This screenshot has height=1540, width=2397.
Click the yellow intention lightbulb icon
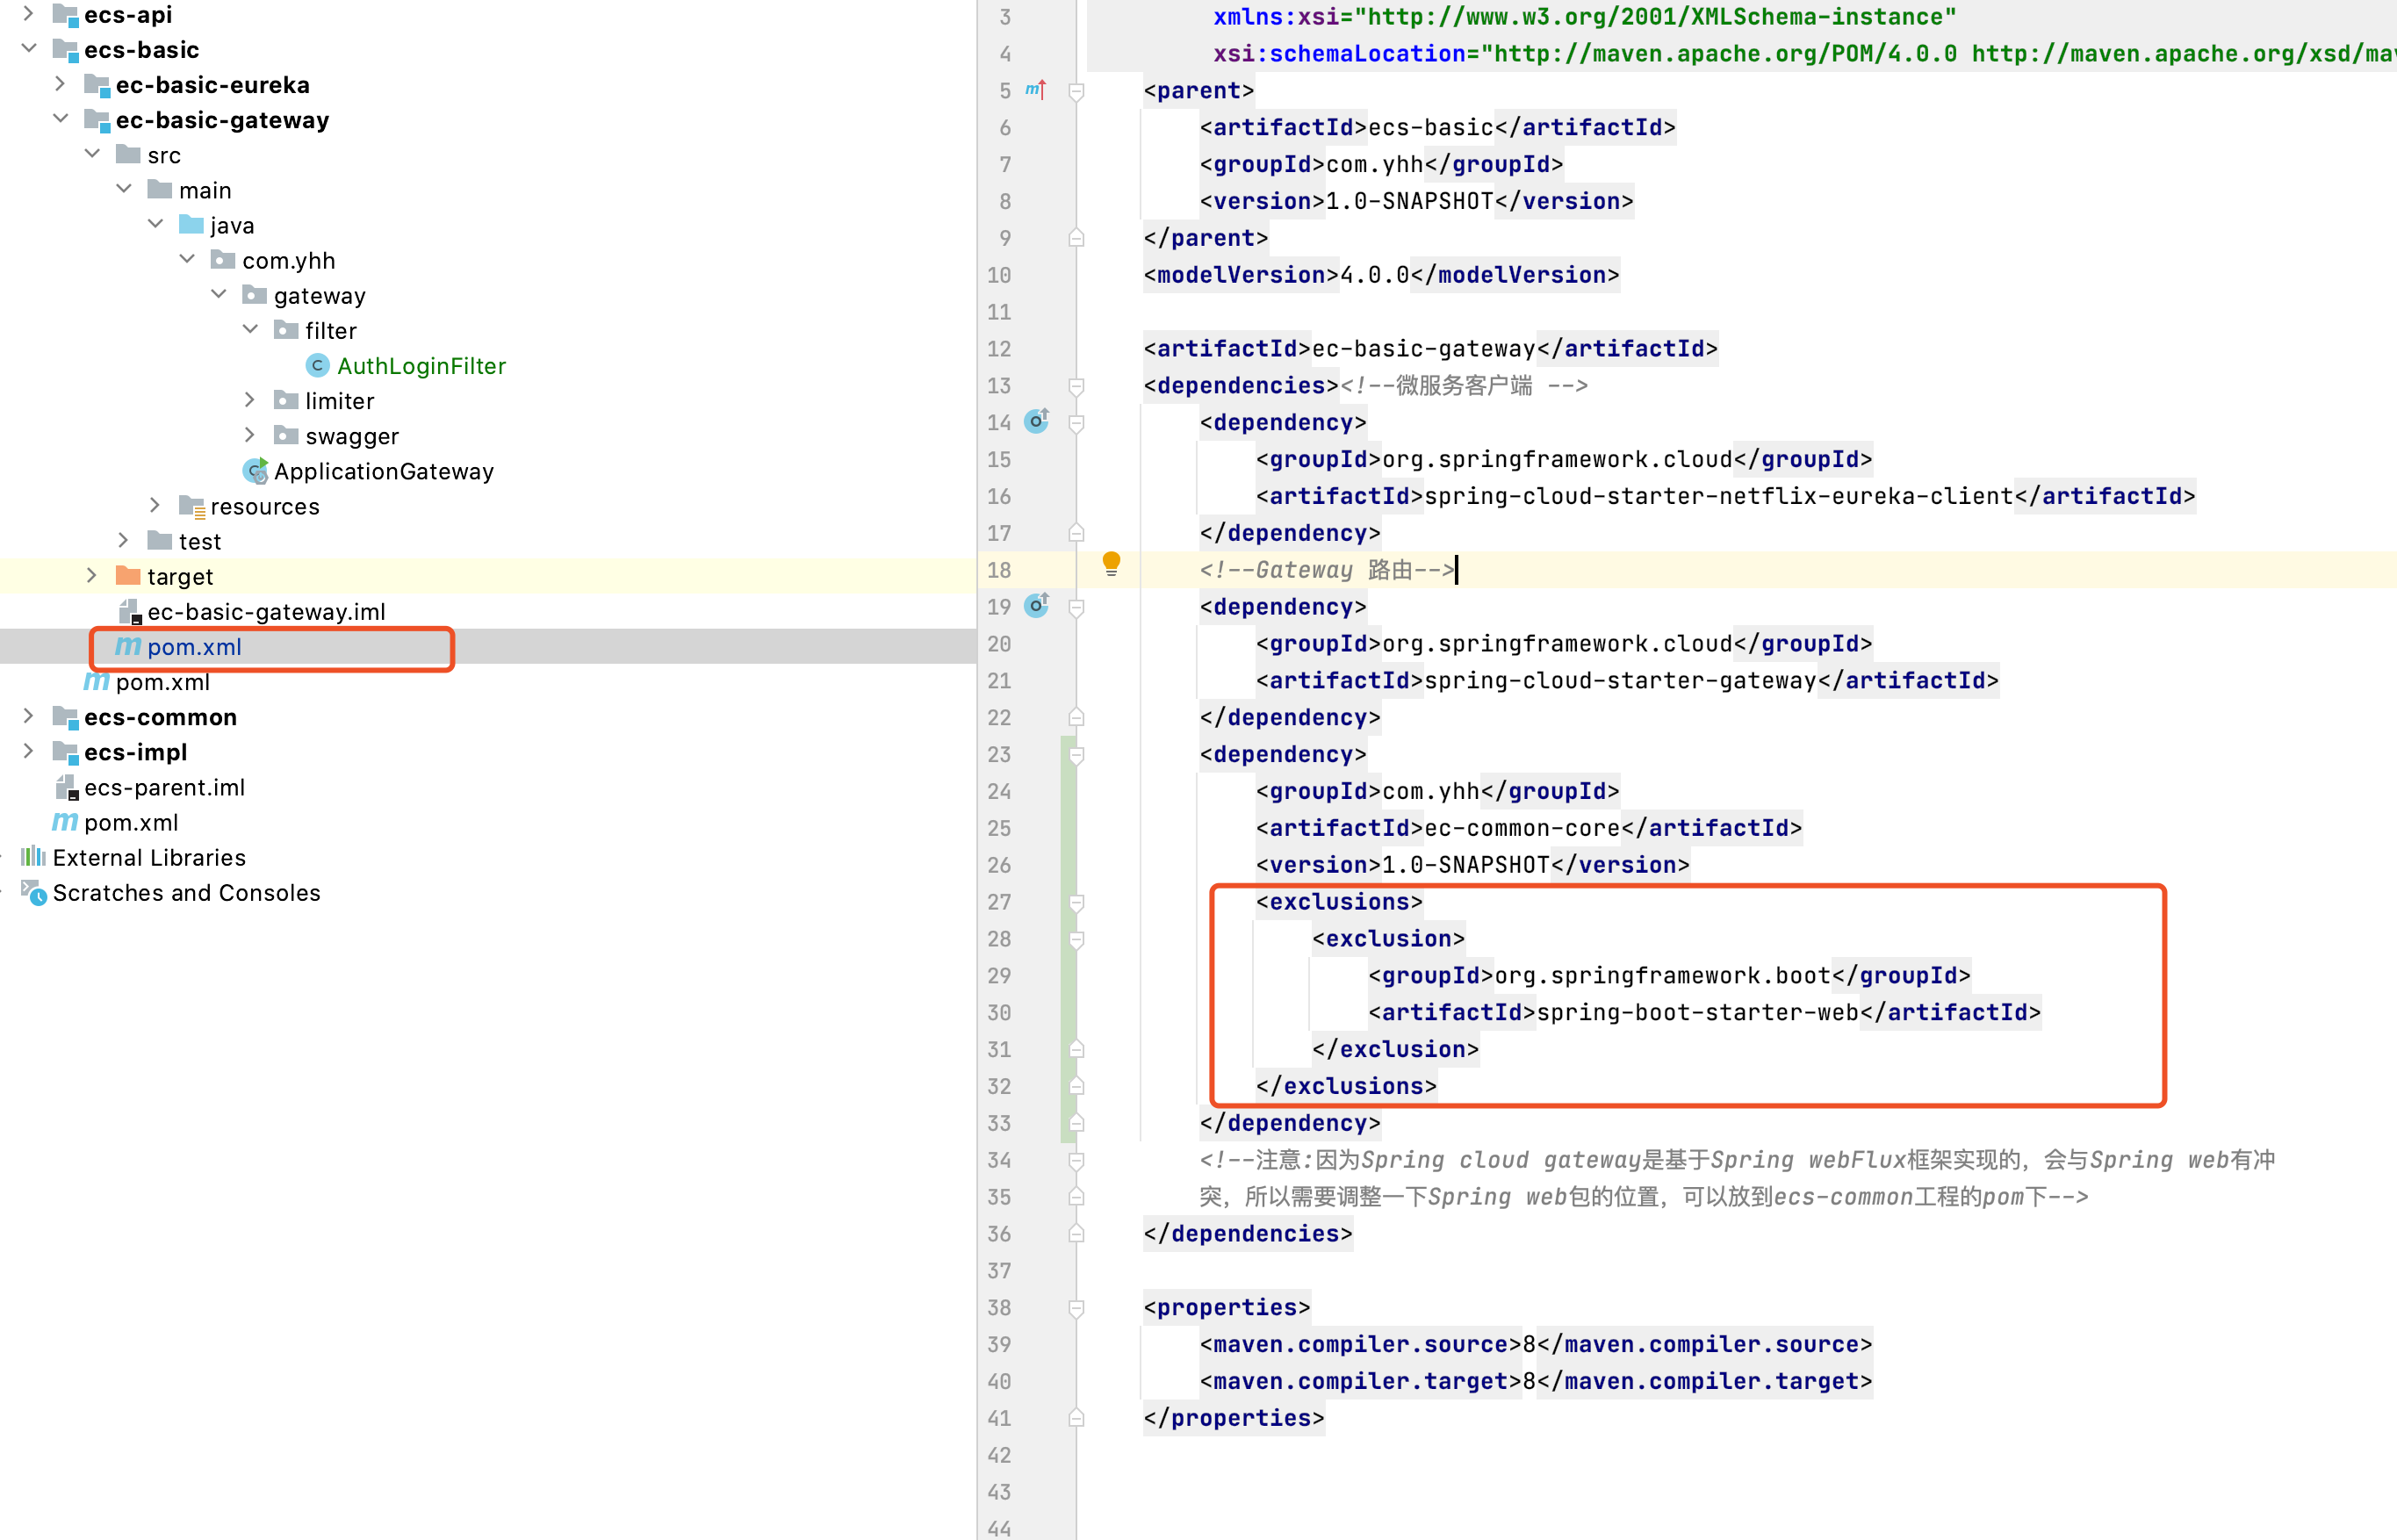pos(1111,563)
